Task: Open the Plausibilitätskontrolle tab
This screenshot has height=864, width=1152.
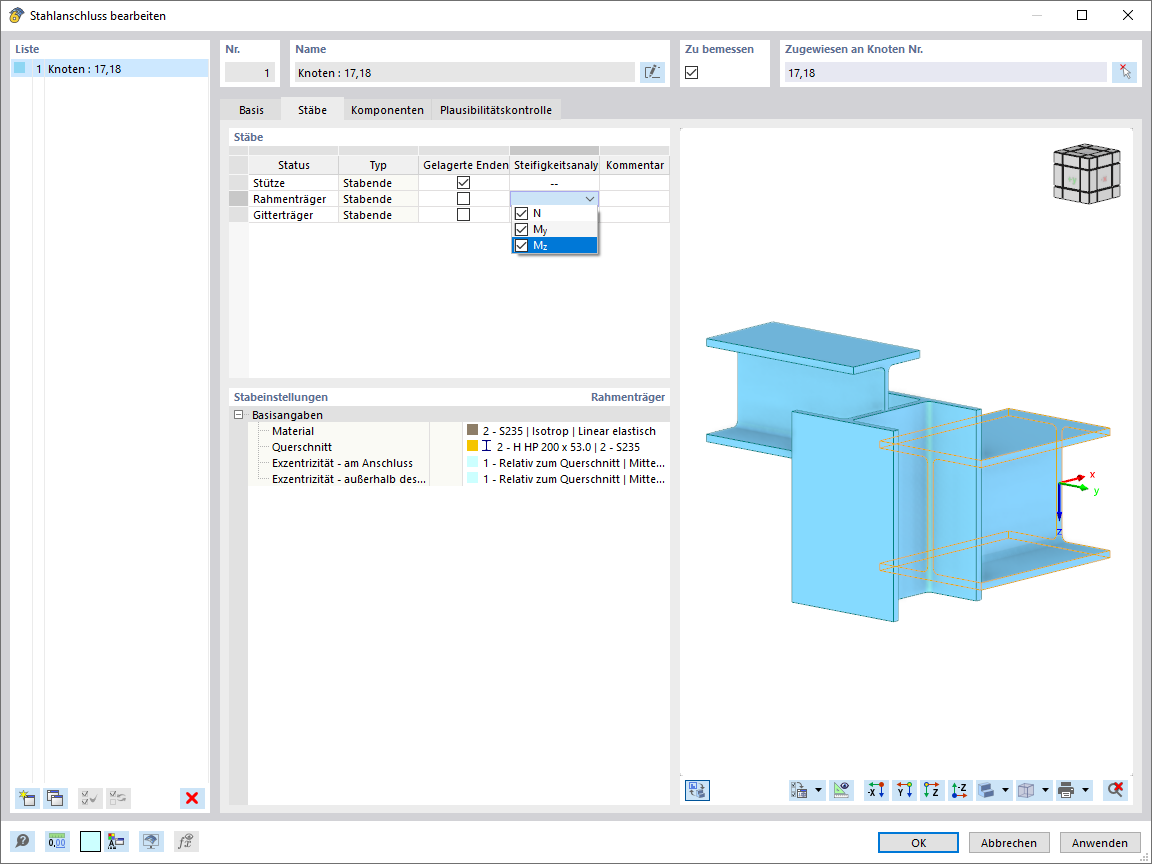Action: pos(496,109)
